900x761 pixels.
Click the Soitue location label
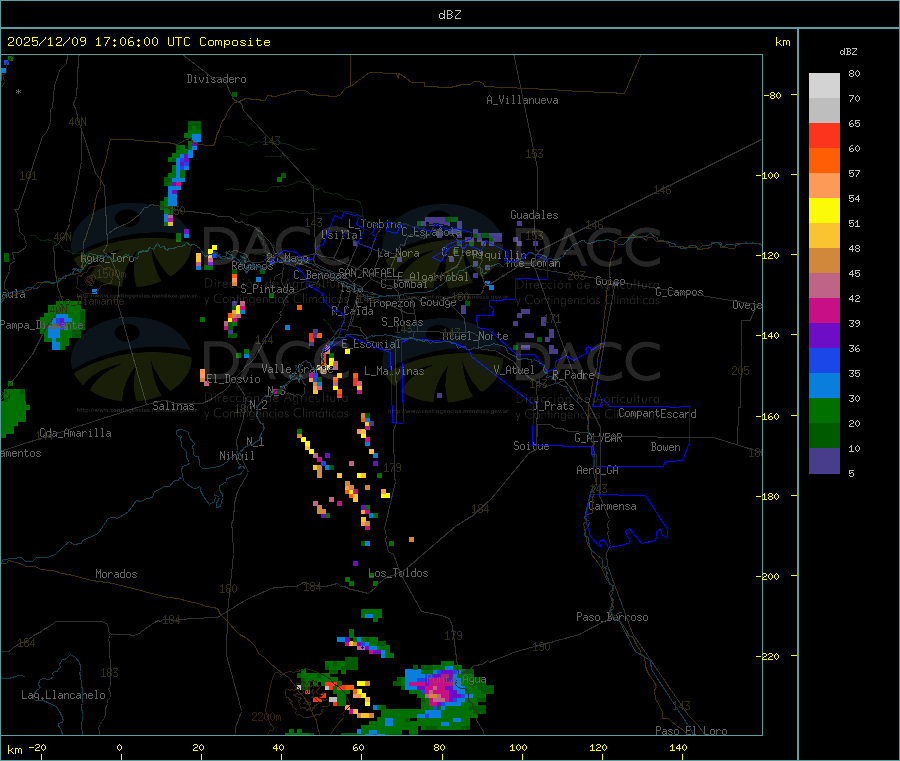coord(531,446)
